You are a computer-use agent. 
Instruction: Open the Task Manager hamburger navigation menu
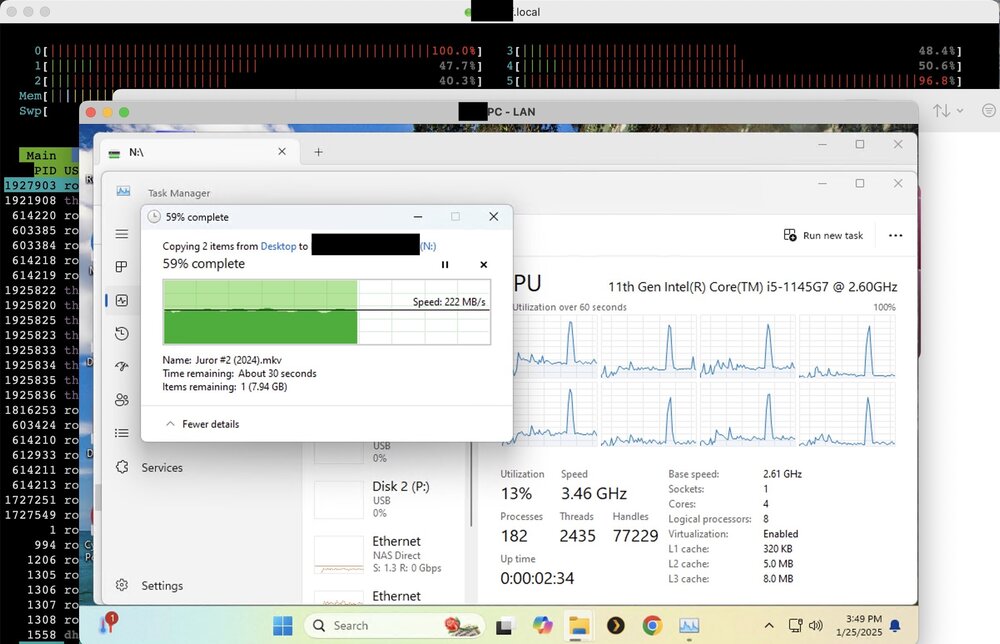coord(121,234)
